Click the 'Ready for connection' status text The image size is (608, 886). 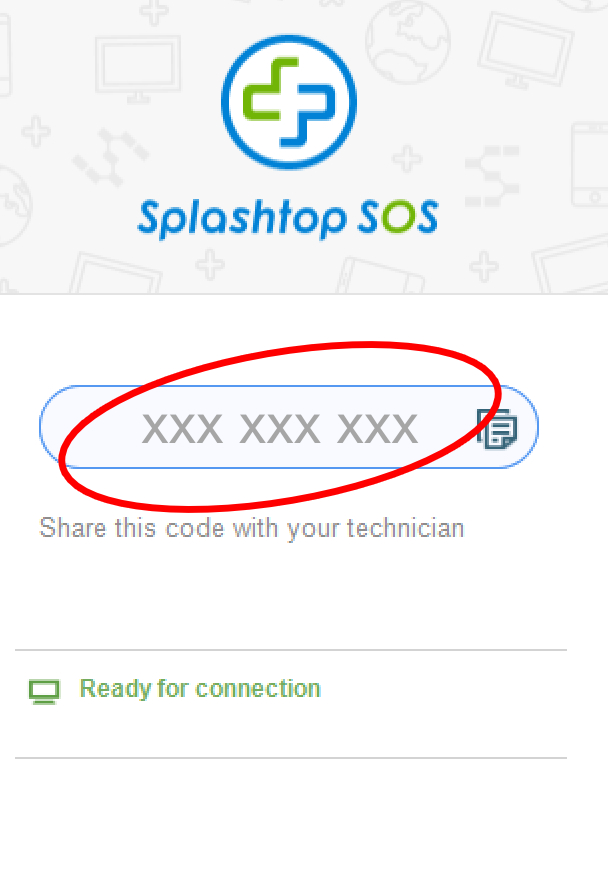[200, 689]
